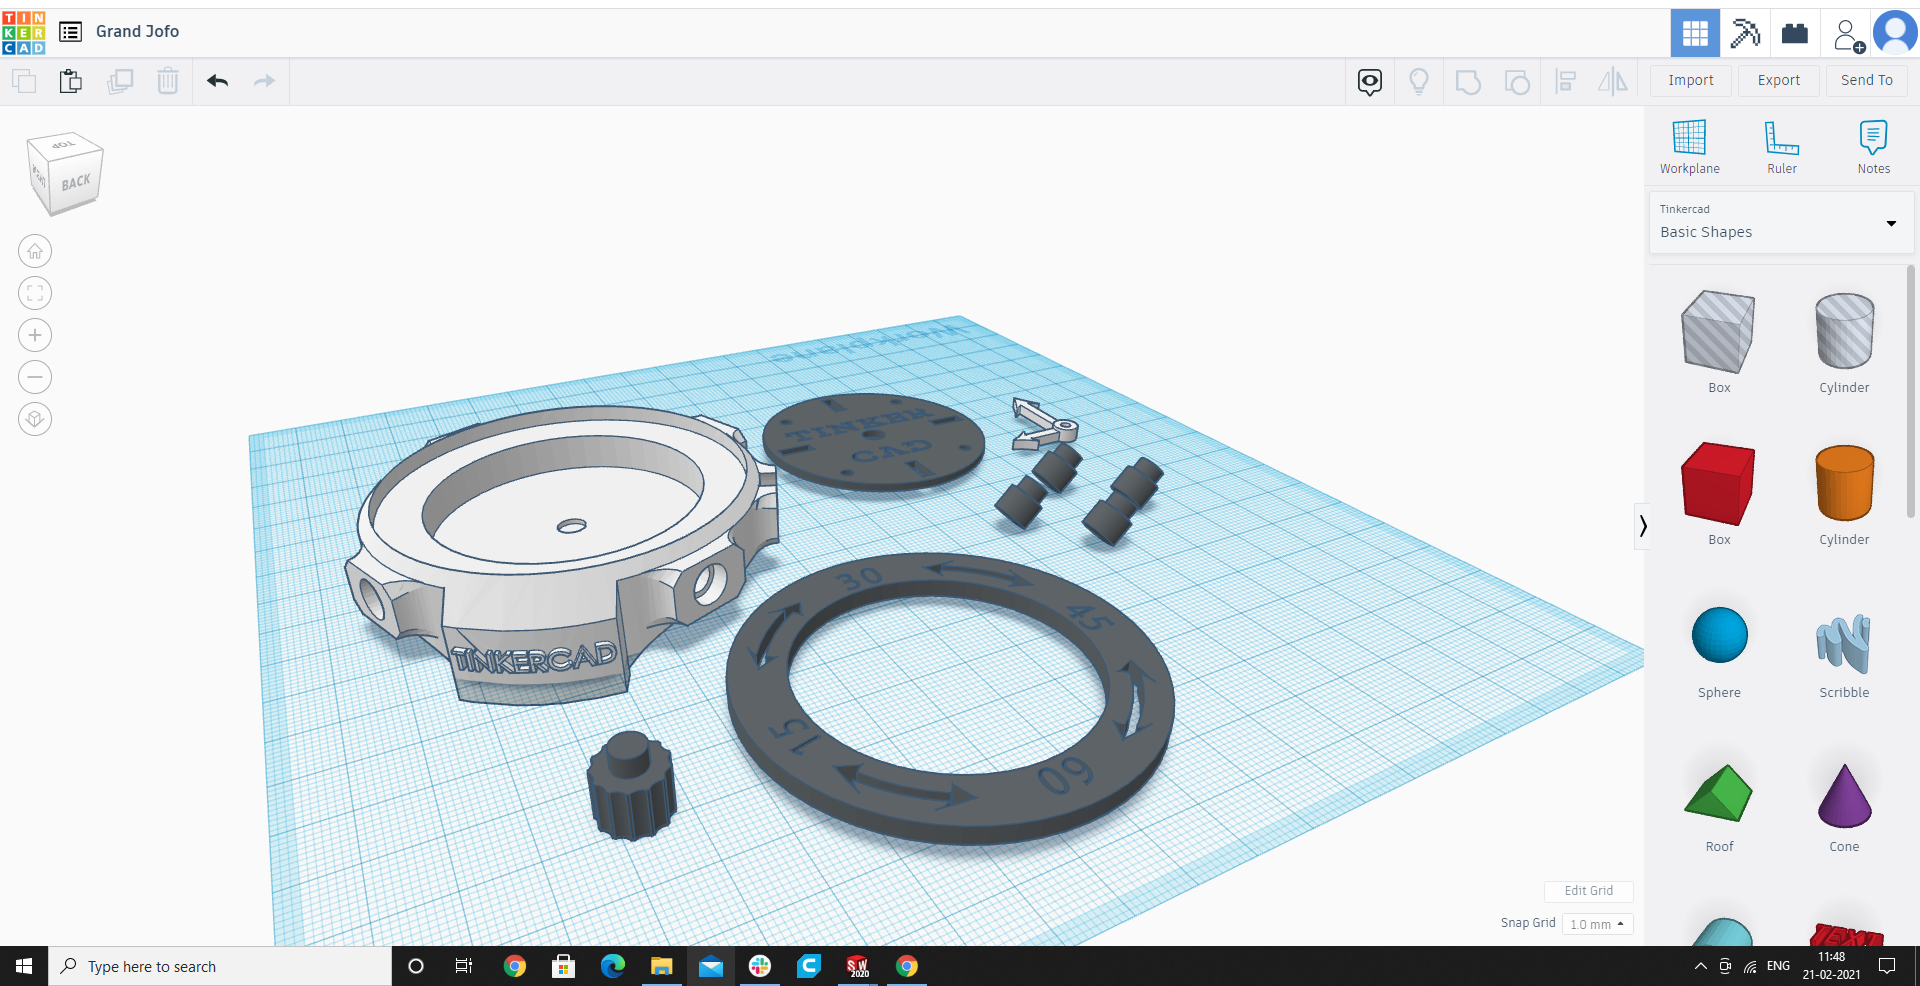Viewport: 1920px width, 986px height.
Task: Show hidden system tray icons
Action: [1700, 966]
